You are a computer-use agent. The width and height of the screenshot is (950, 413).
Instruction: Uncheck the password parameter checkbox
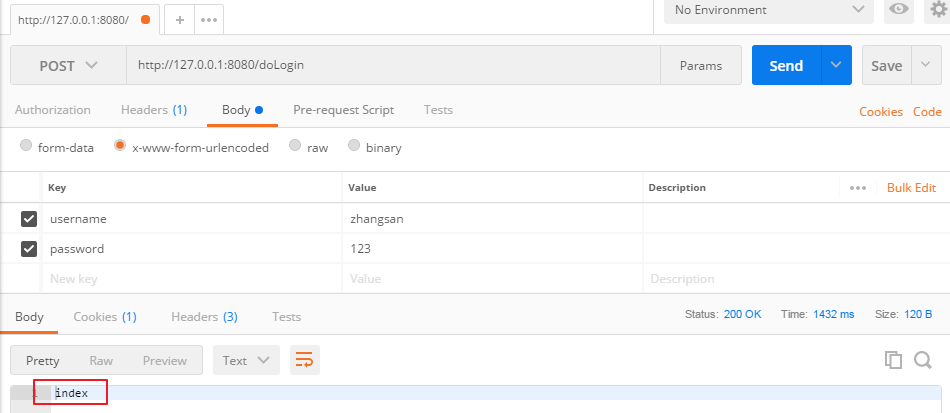29,248
